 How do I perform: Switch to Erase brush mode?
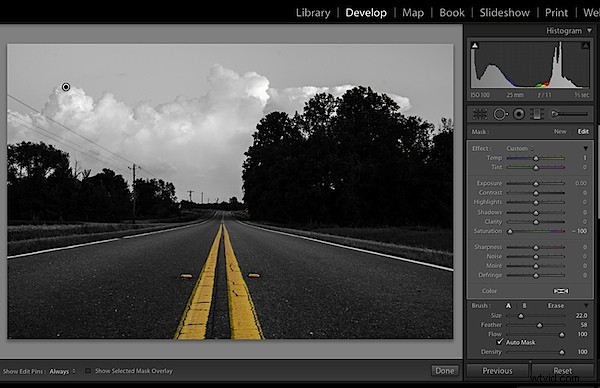[556, 306]
